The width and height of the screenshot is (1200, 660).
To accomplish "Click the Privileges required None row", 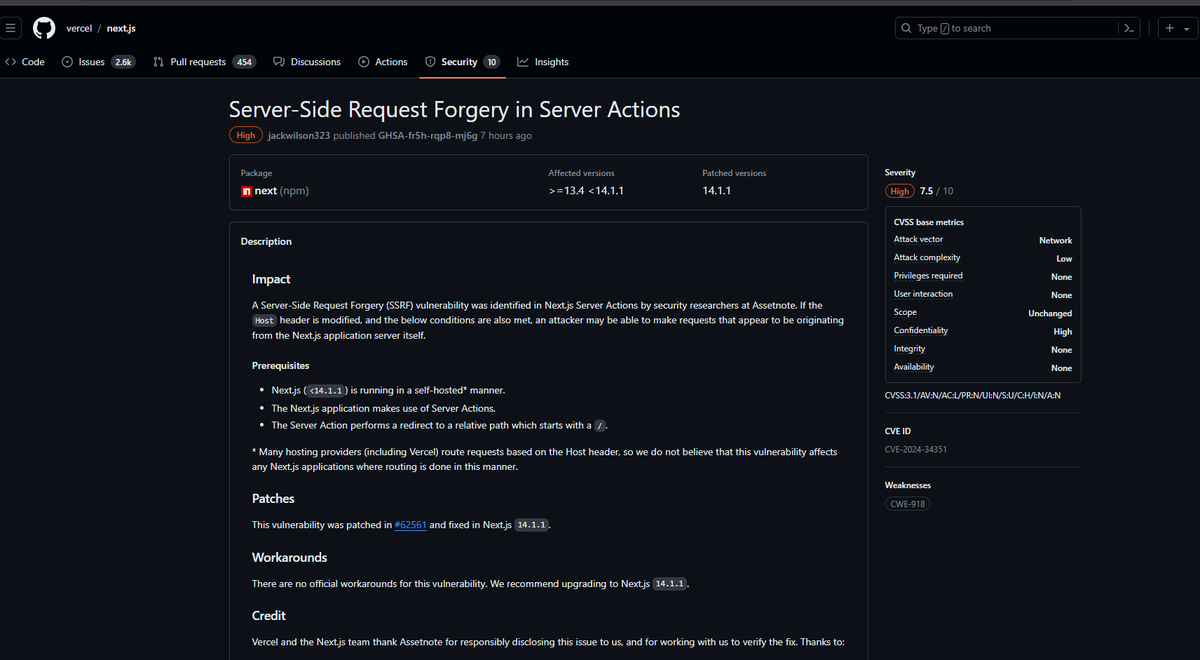I will [983, 276].
